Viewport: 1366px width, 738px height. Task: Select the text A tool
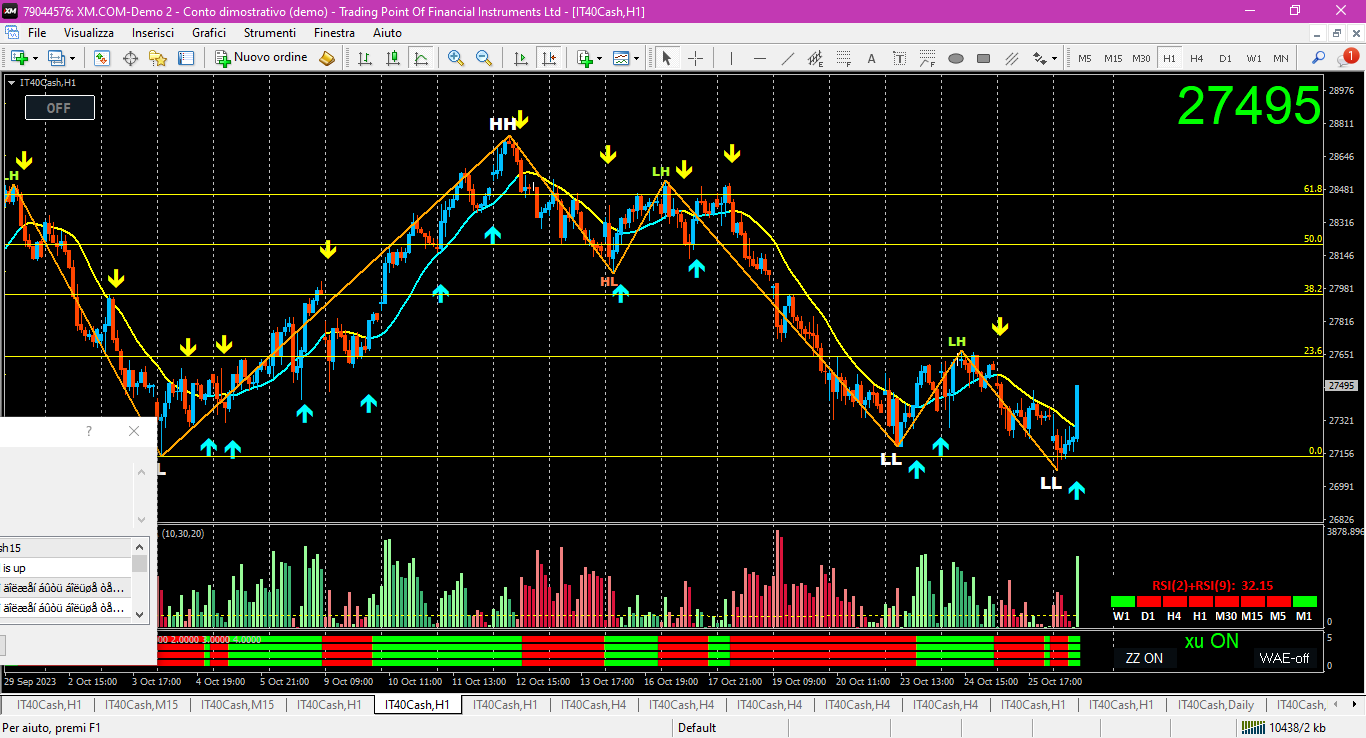[871, 58]
